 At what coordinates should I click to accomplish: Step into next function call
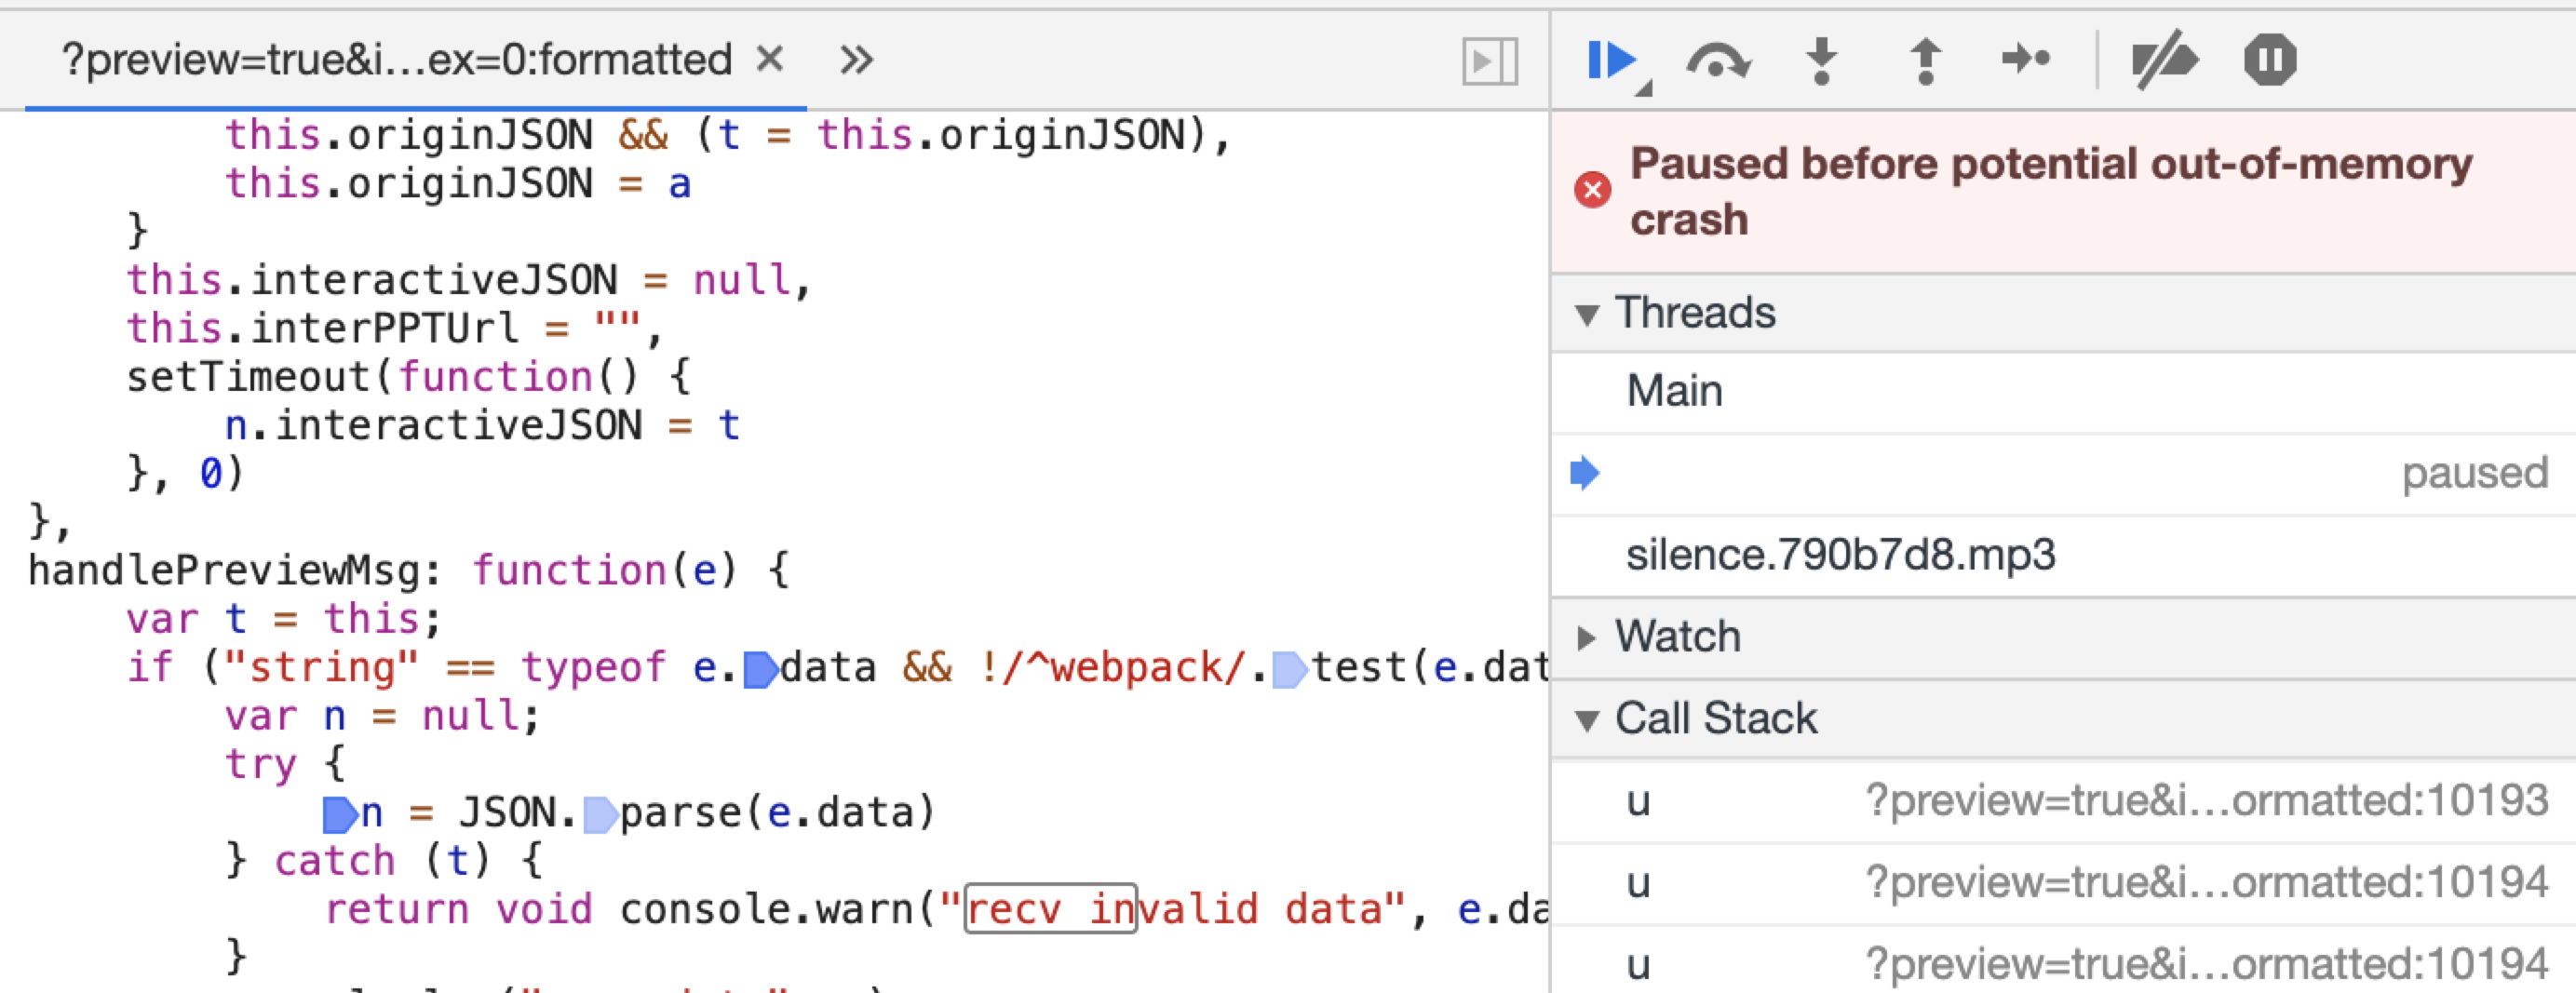(1822, 61)
